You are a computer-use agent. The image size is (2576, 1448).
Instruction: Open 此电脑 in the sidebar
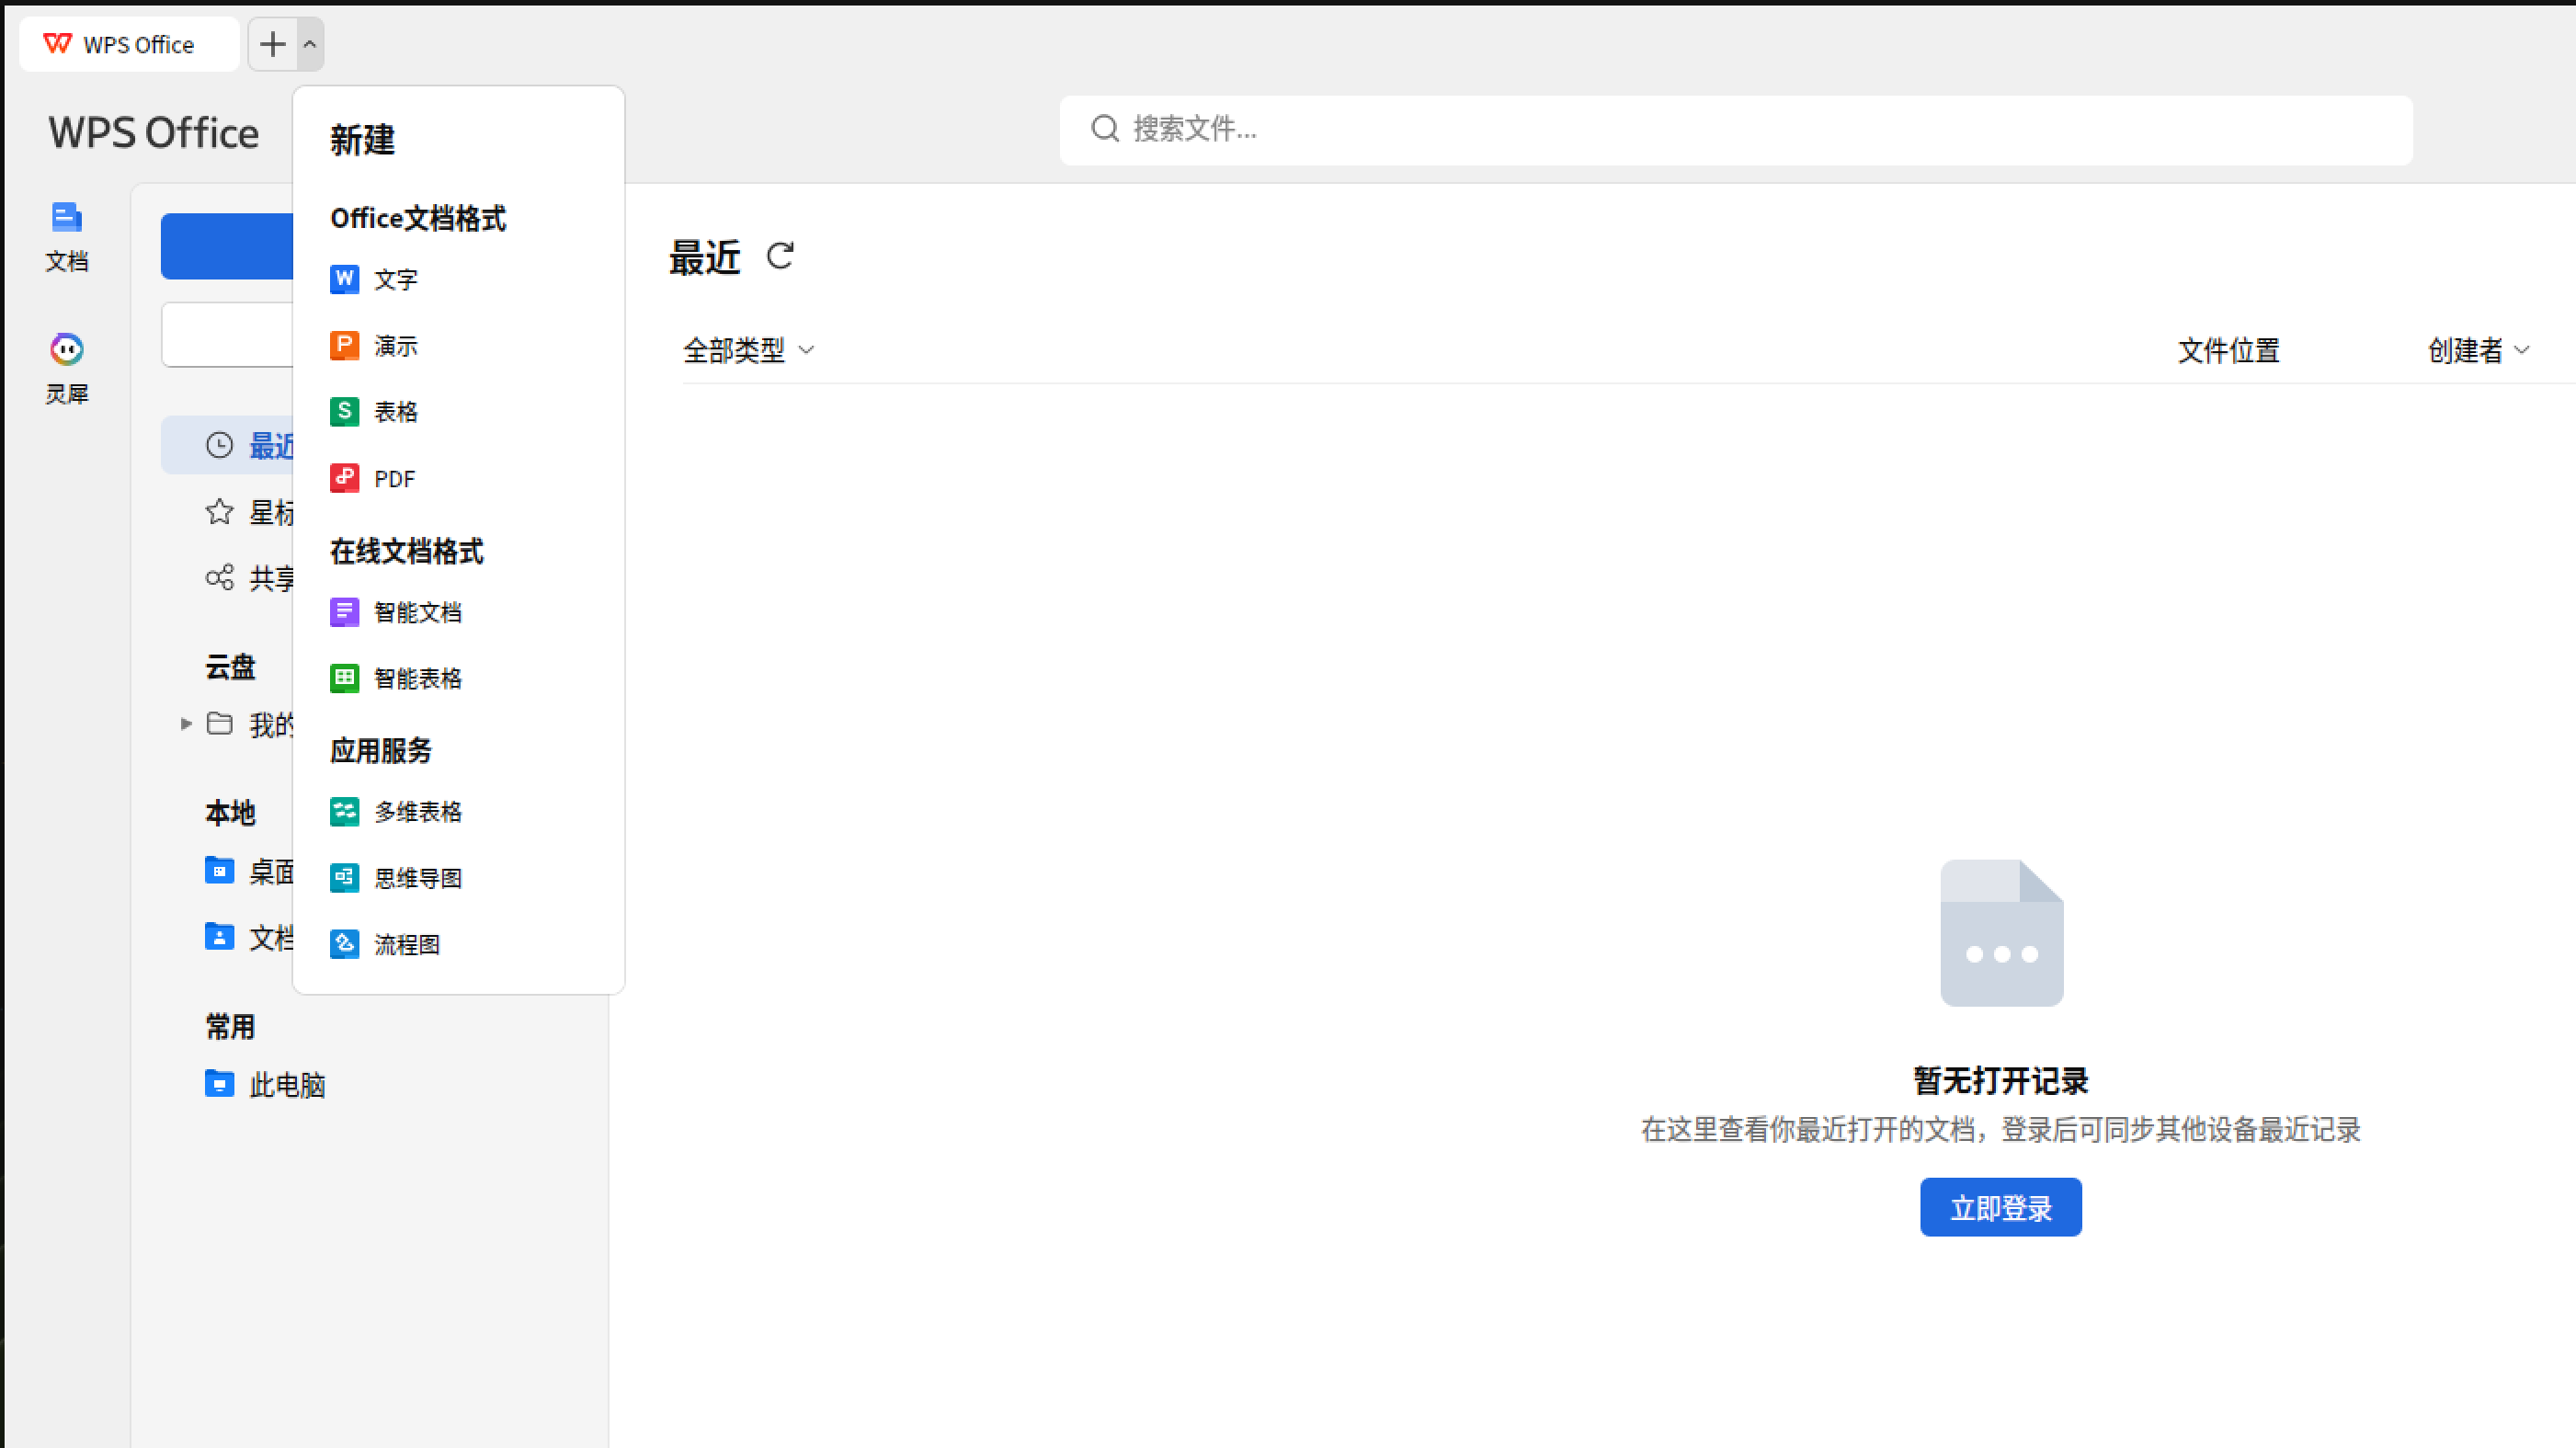pyautogui.click(x=286, y=1084)
